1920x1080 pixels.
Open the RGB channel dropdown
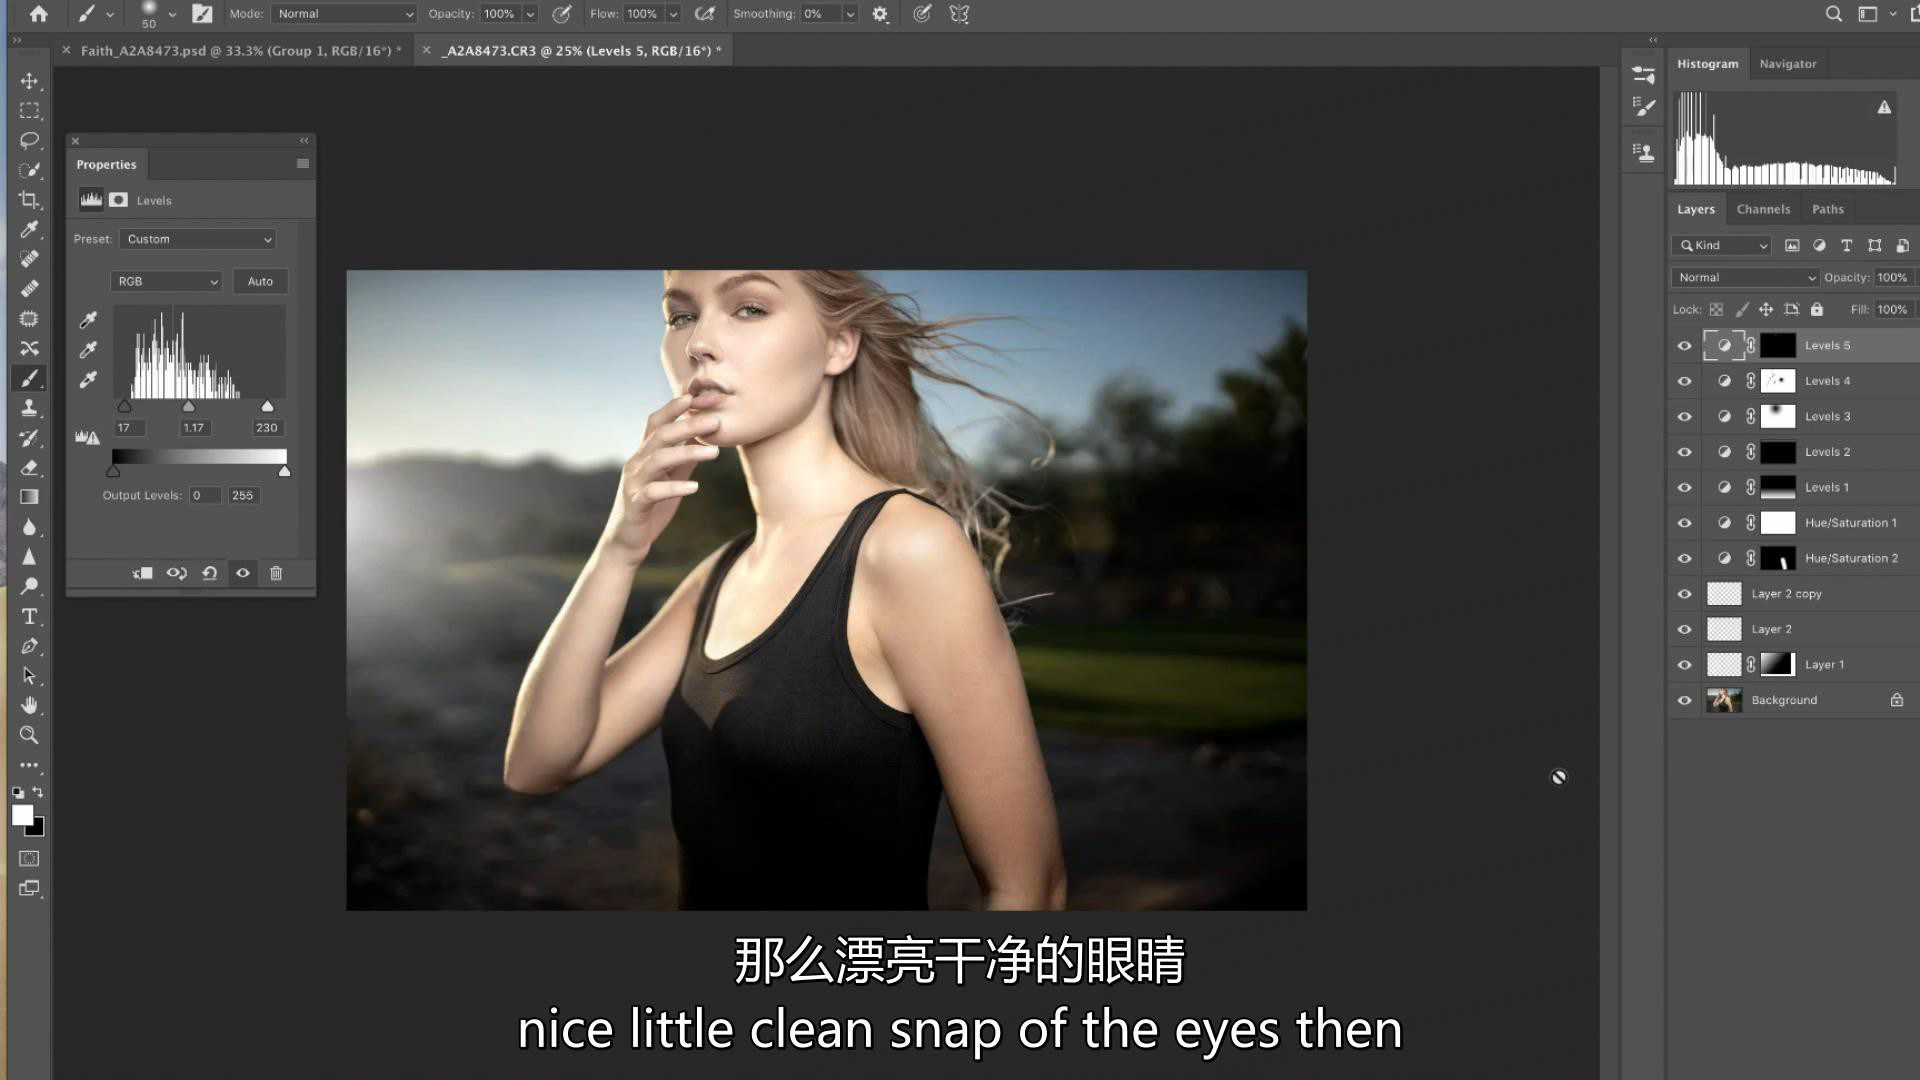[166, 281]
